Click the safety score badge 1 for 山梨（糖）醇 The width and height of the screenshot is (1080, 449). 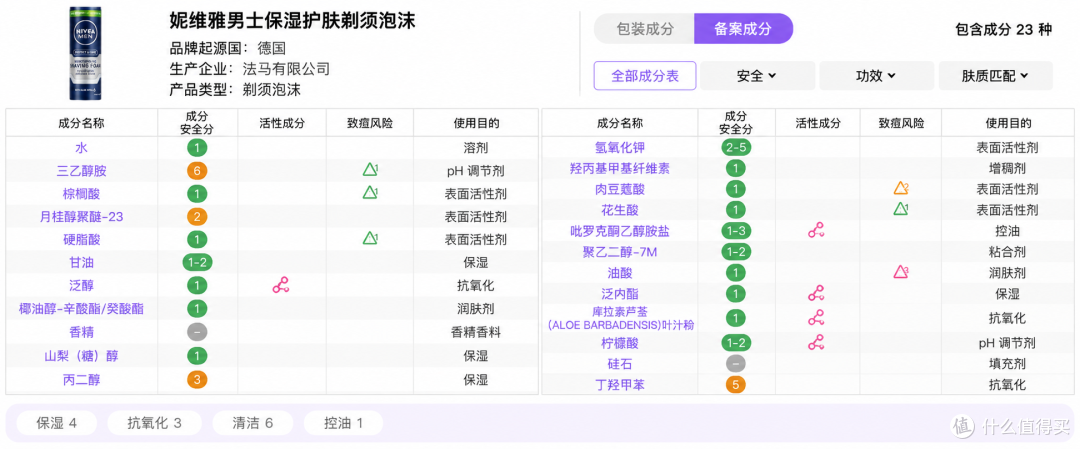tap(196, 356)
